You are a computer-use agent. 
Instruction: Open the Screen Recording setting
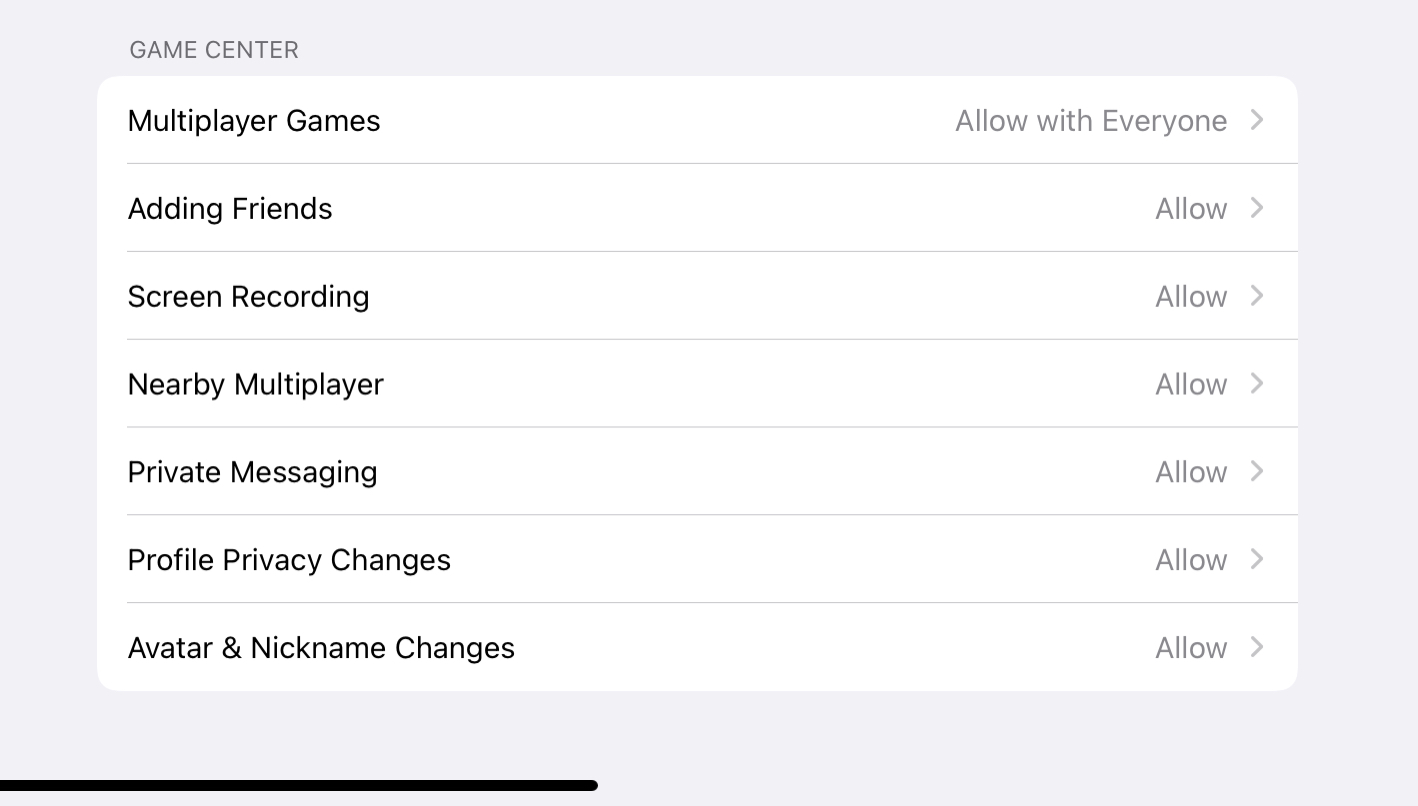coord(249,297)
